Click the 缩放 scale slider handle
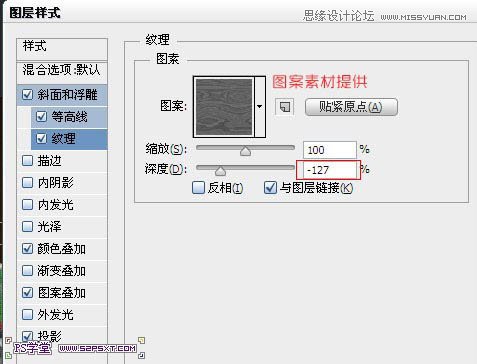Image resolution: width=477 pixels, height=364 pixels. click(245, 151)
